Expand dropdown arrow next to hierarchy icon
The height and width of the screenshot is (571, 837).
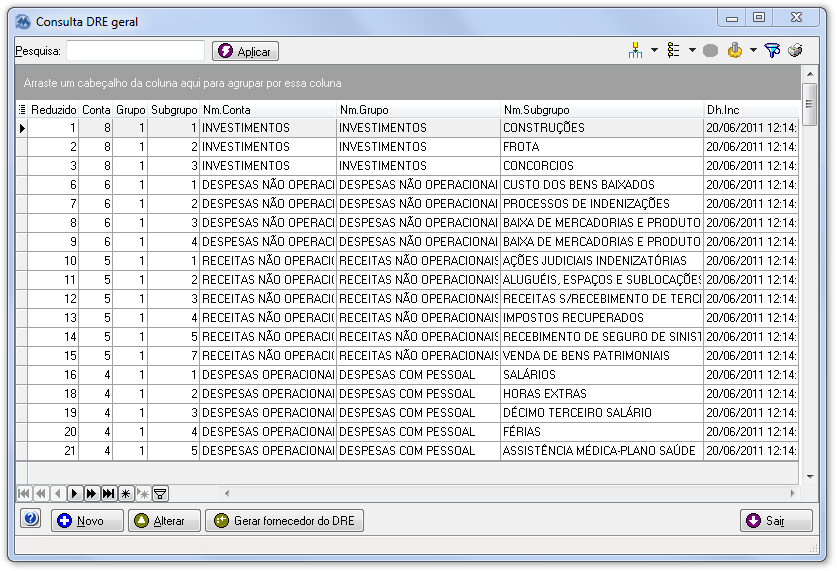coord(654,50)
